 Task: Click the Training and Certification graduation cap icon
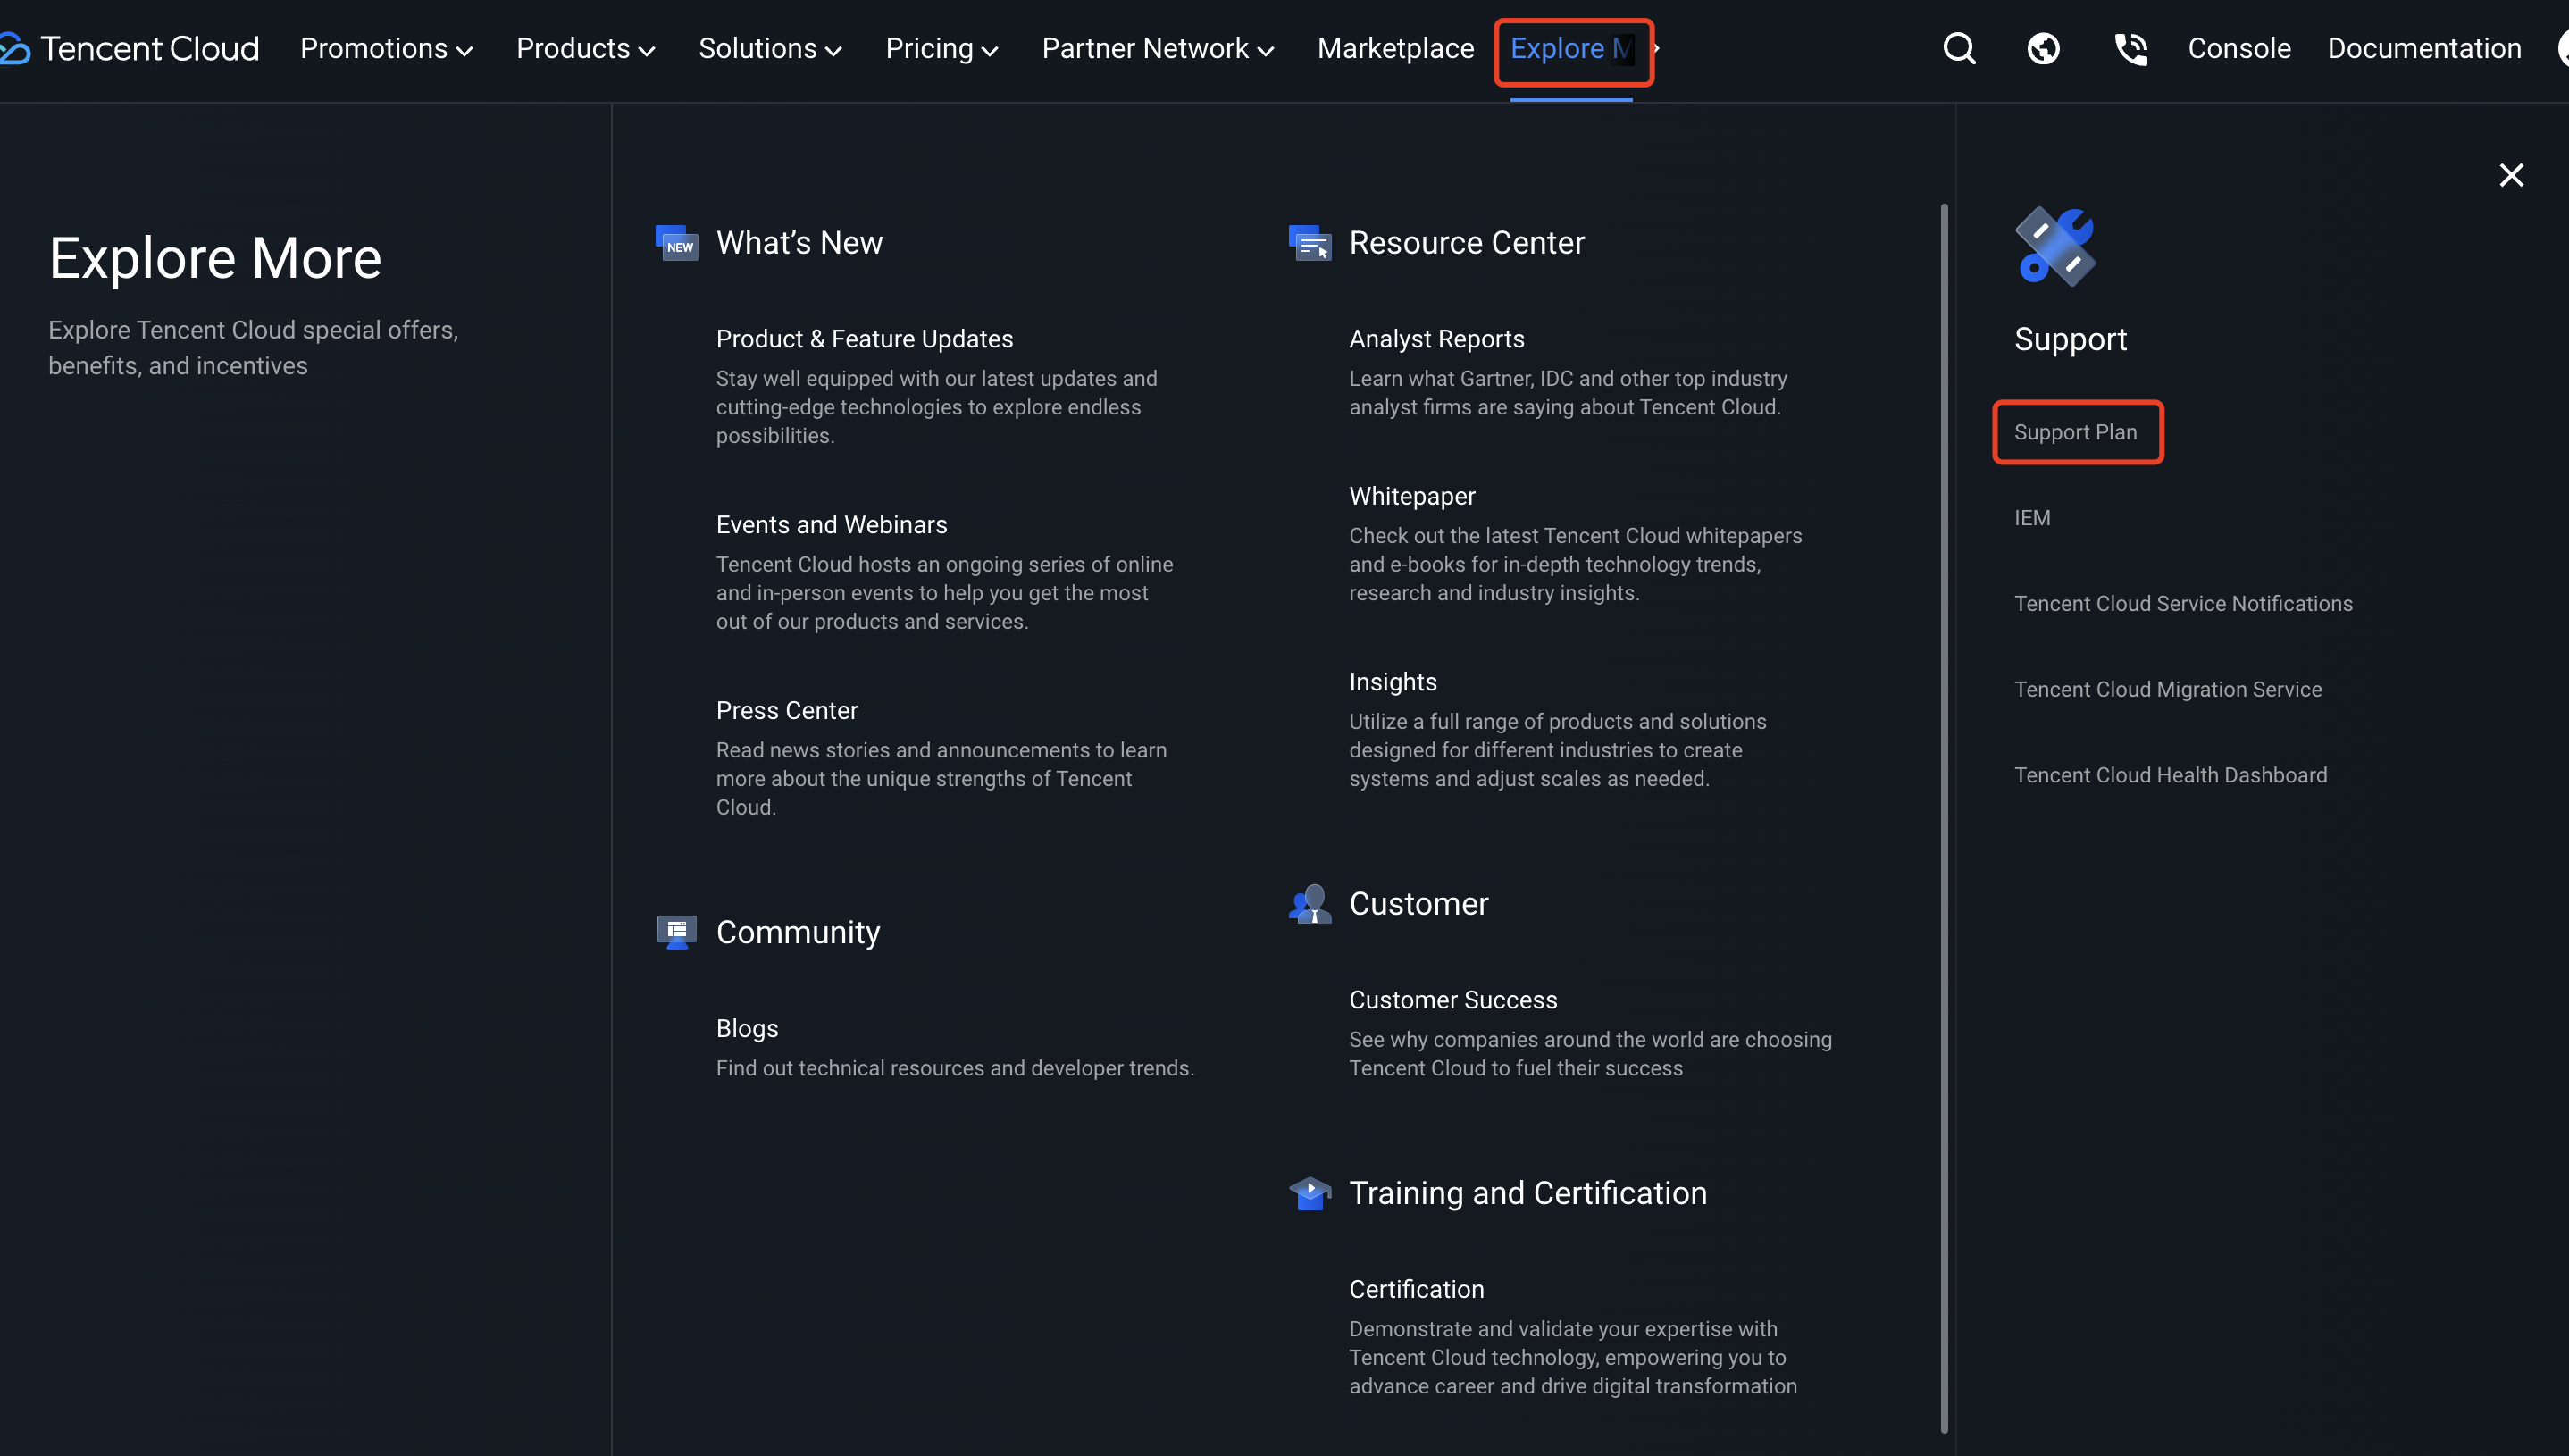(1310, 1193)
